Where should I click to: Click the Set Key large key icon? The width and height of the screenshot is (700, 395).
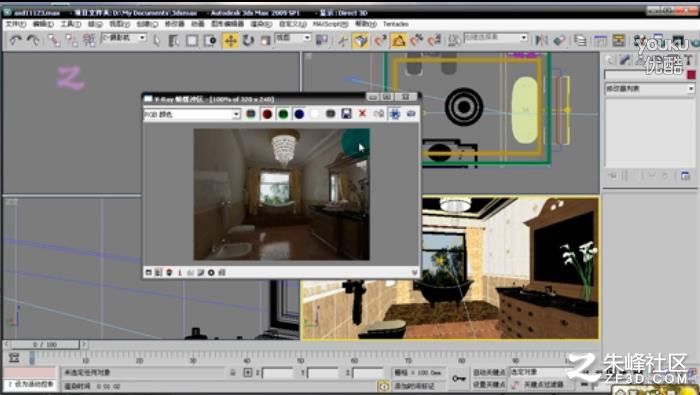(458, 378)
